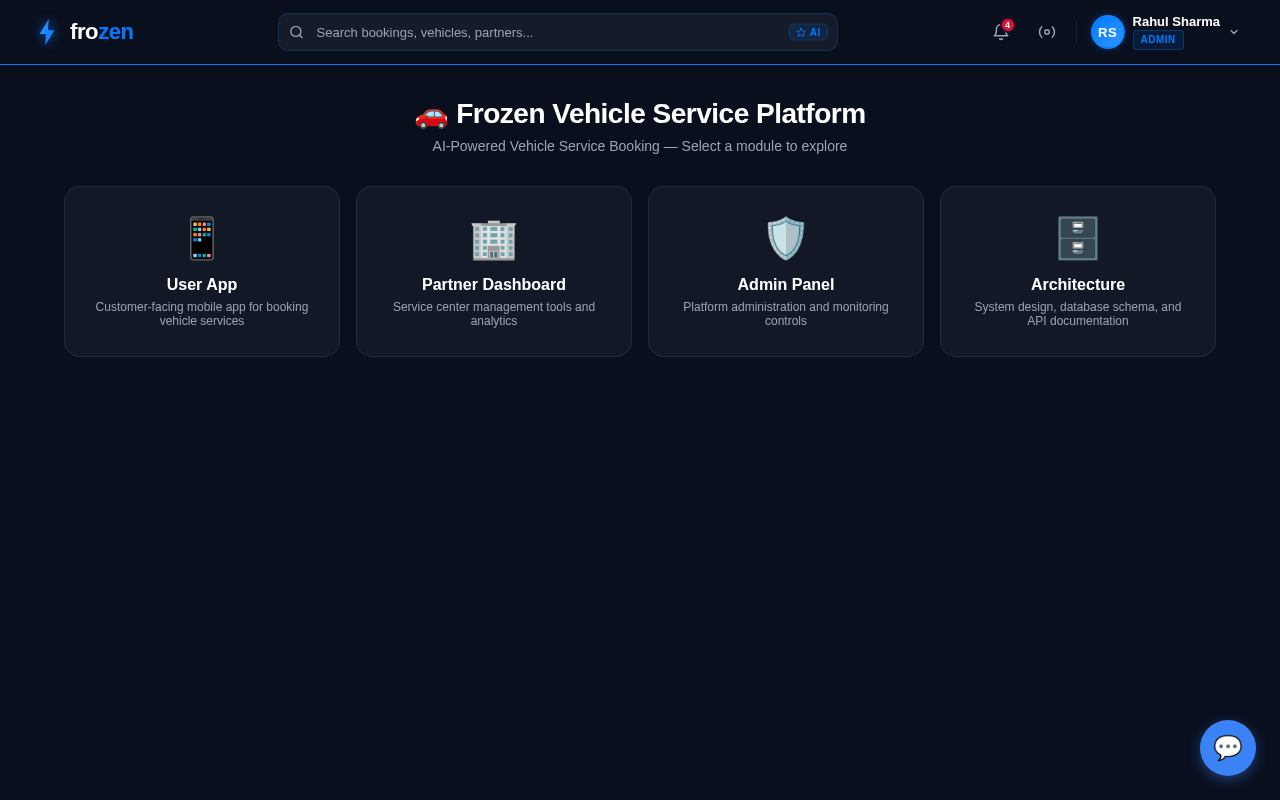This screenshot has width=1280, height=800.
Task: Select the Admin Panel shield icon
Action: click(785, 238)
